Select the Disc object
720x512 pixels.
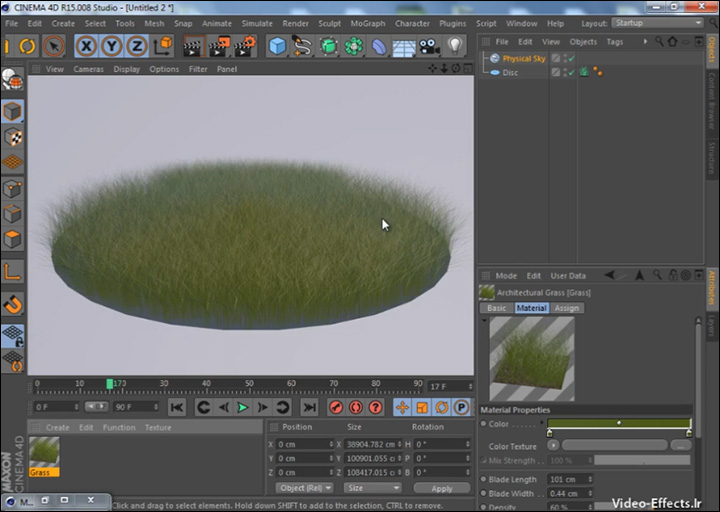tap(510, 73)
